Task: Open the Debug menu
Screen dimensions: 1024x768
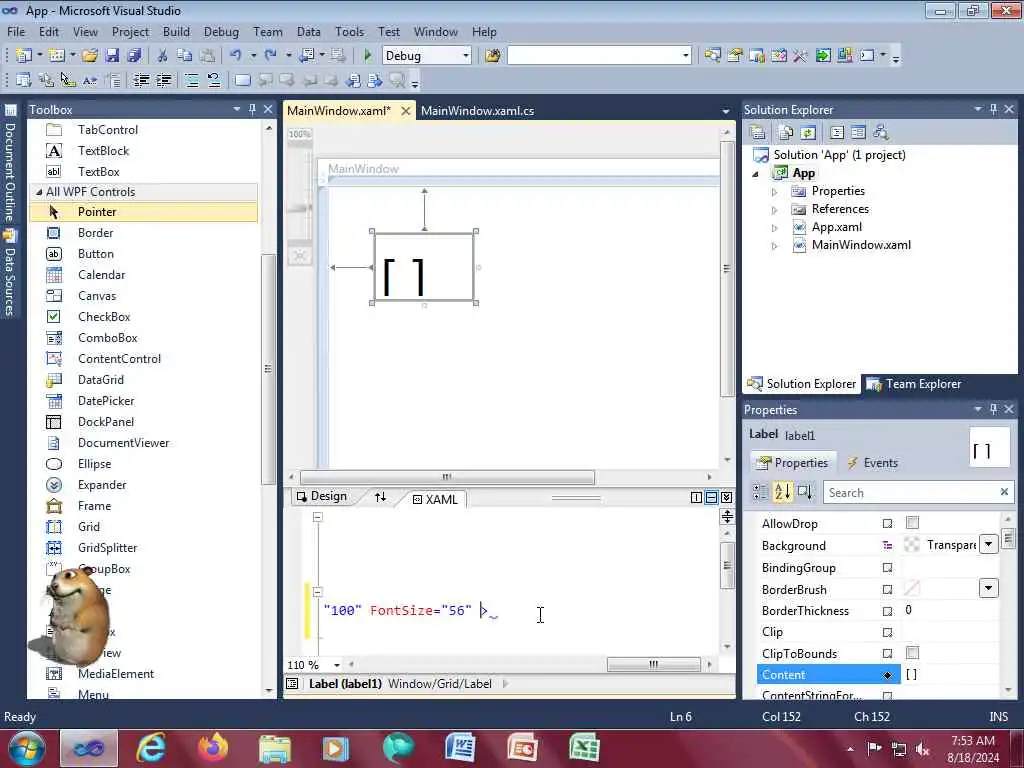Action: (x=221, y=31)
